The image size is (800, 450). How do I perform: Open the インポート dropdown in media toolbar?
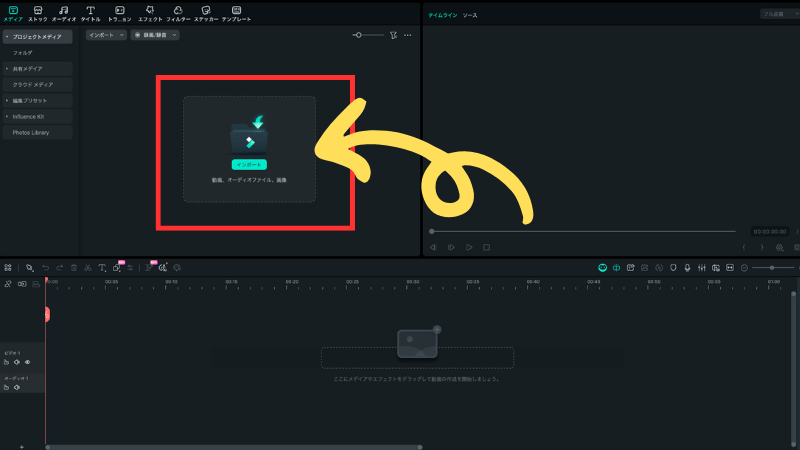[x=106, y=35]
